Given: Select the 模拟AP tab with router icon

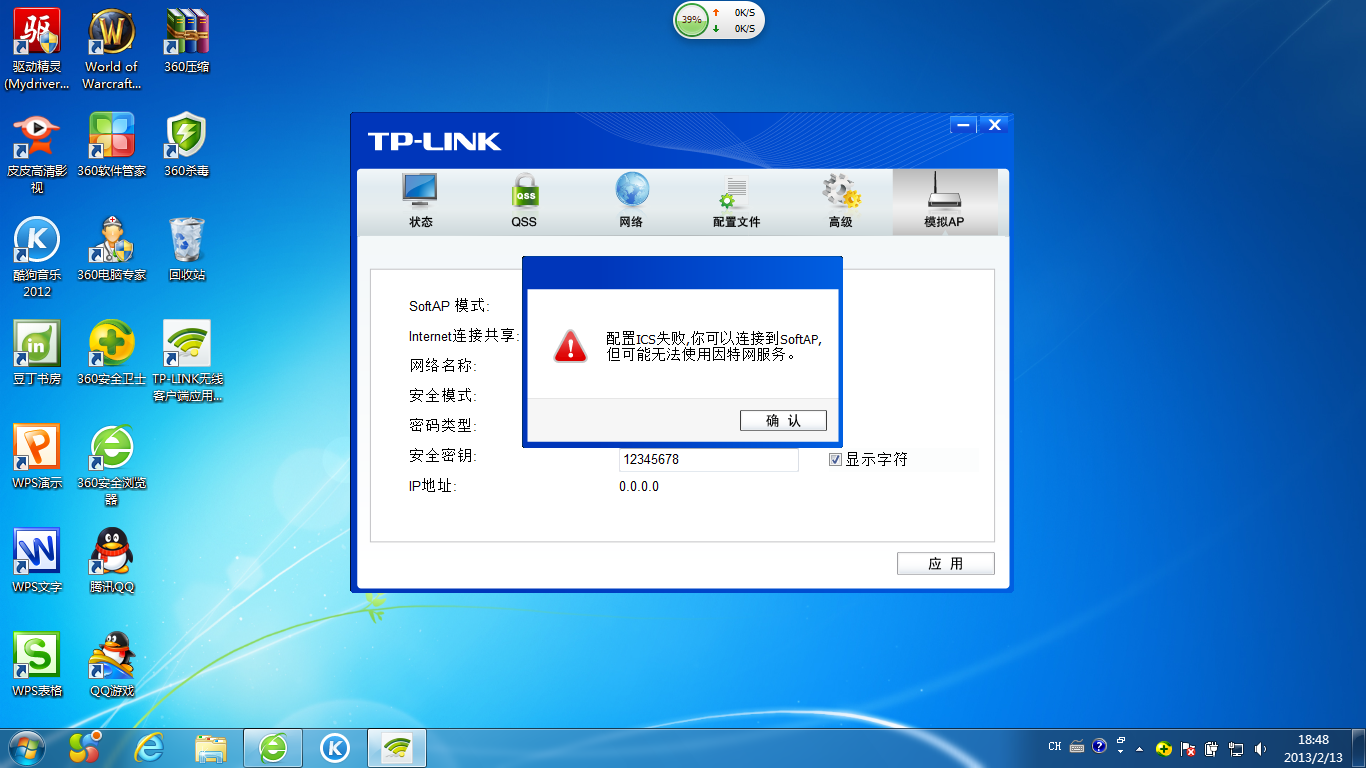Looking at the screenshot, I should 944,201.
